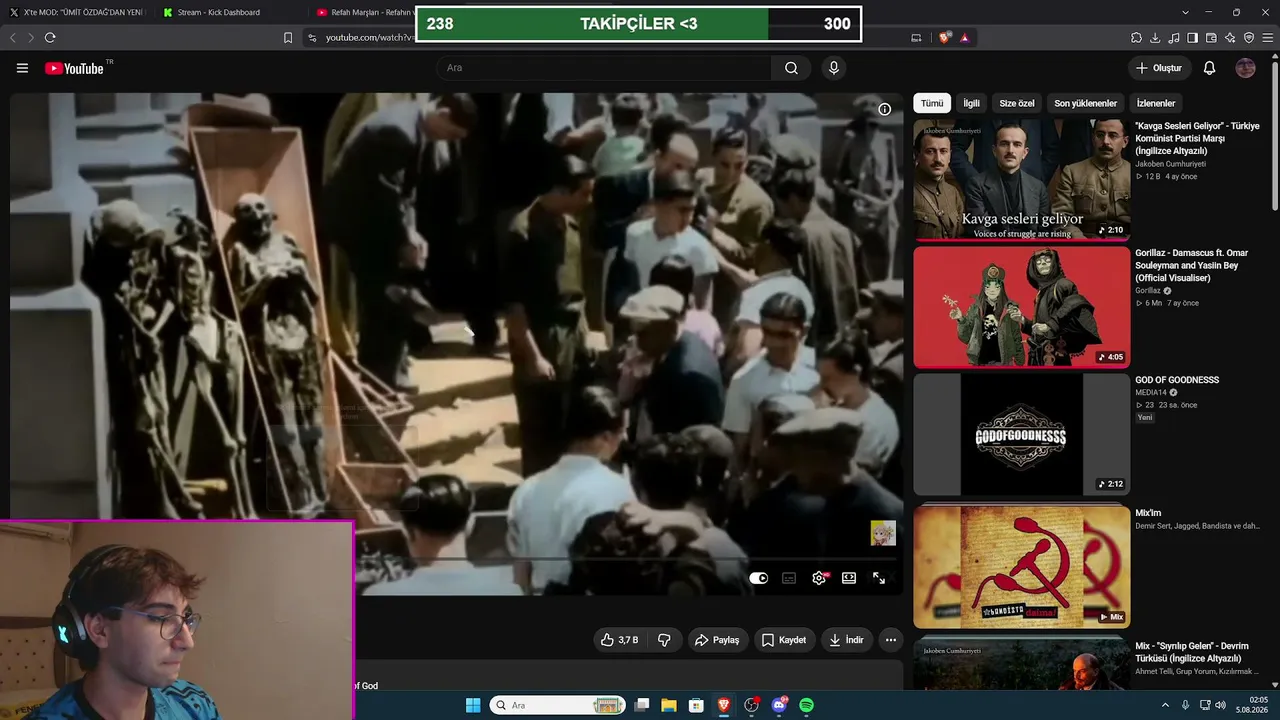The height and width of the screenshot is (720, 1280).
Task: Like the video (3,7 B)
Action: [x=619, y=640]
